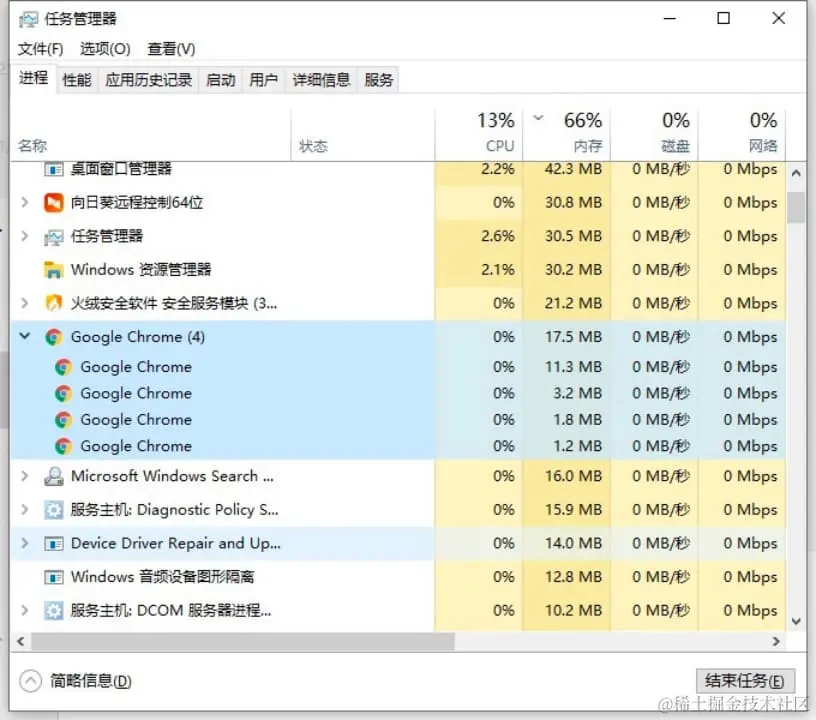The image size is (816, 720).
Task: Expand the Diagnostic Policy service host
Action: pyautogui.click(x=24, y=509)
